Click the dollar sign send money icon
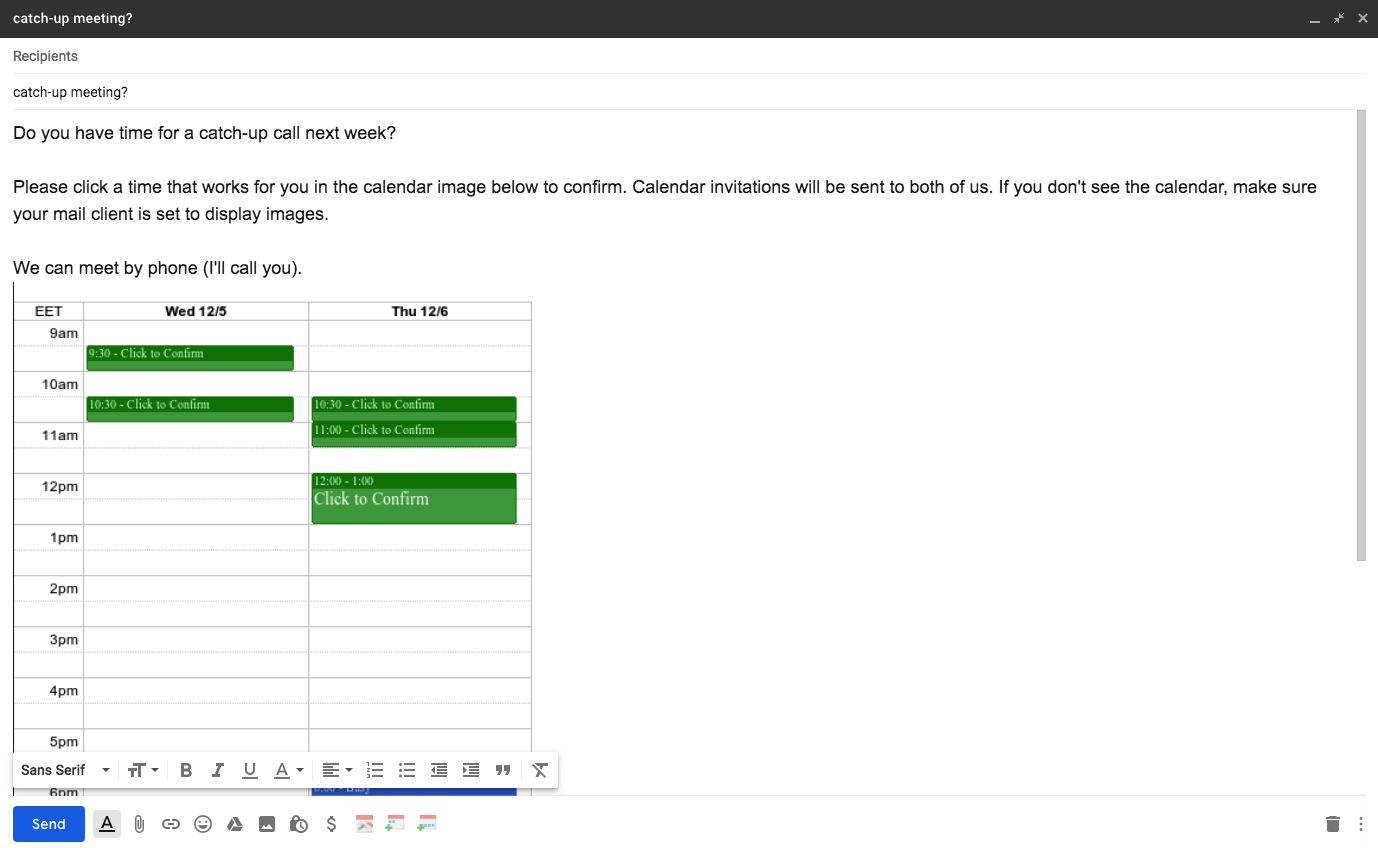Image resolution: width=1378 pixels, height=848 pixels. 331,824
